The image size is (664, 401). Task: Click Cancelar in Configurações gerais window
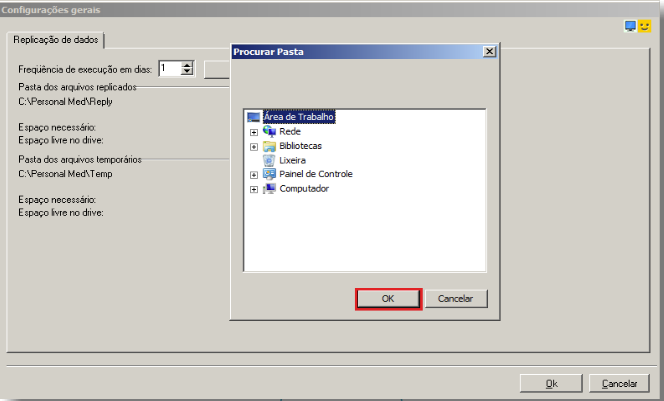tap(619, 384)
